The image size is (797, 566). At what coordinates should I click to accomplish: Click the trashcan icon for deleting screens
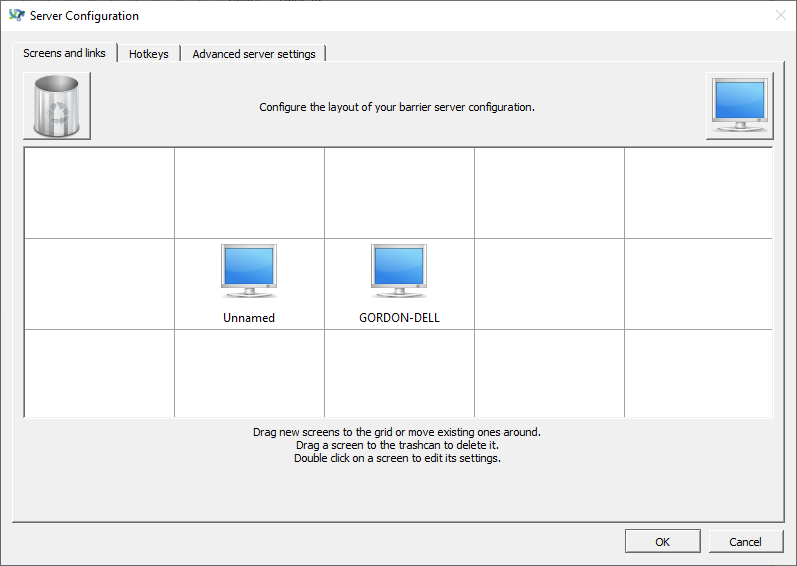tap(57, 106)
